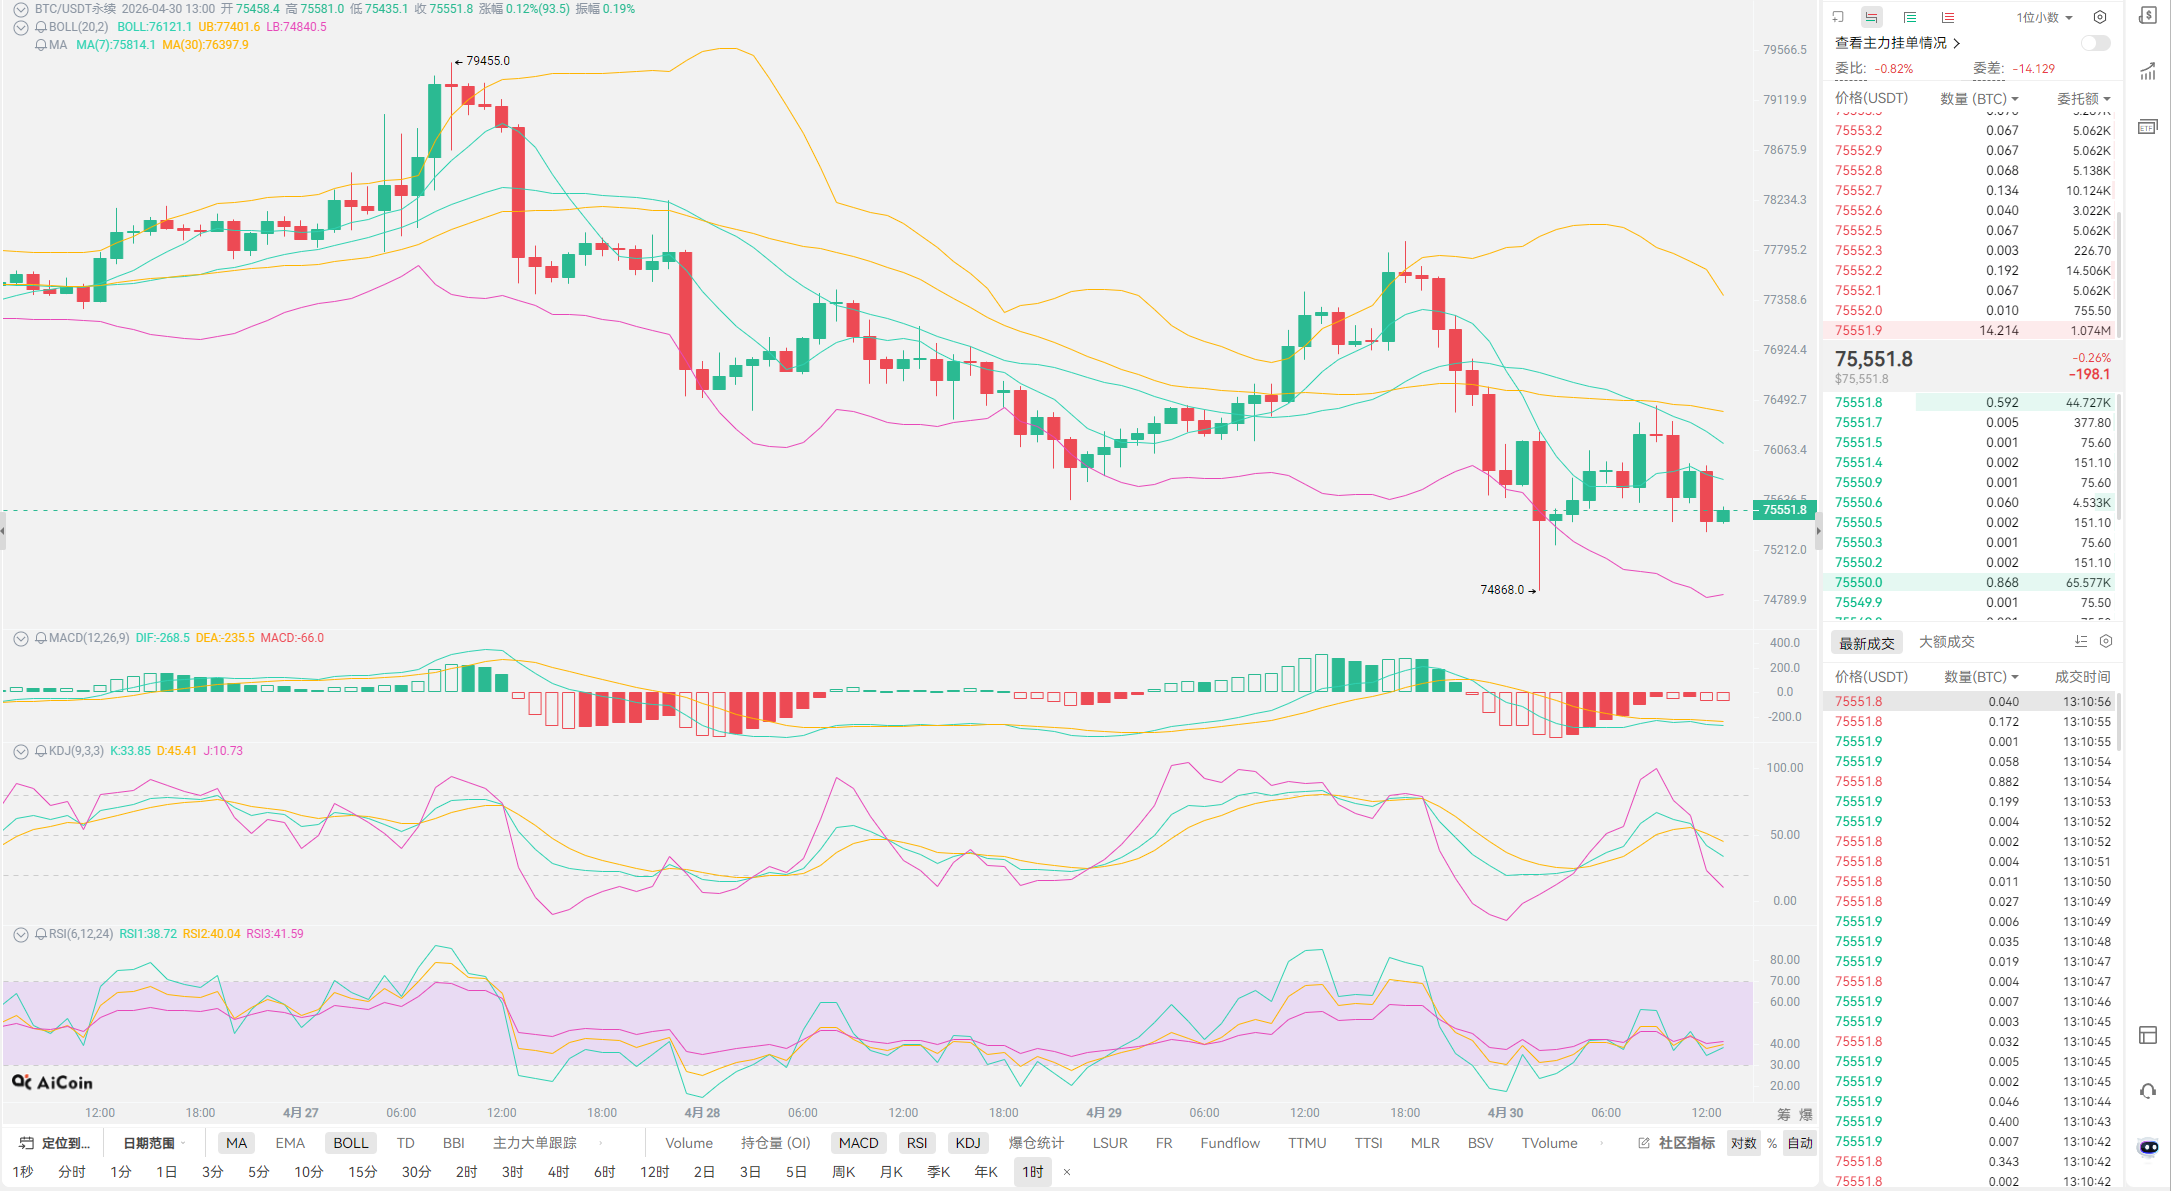Screen dimensions: 2171x1191
Task: Click the layout panel icon in right sidebar
Action: point(2148,1035)
